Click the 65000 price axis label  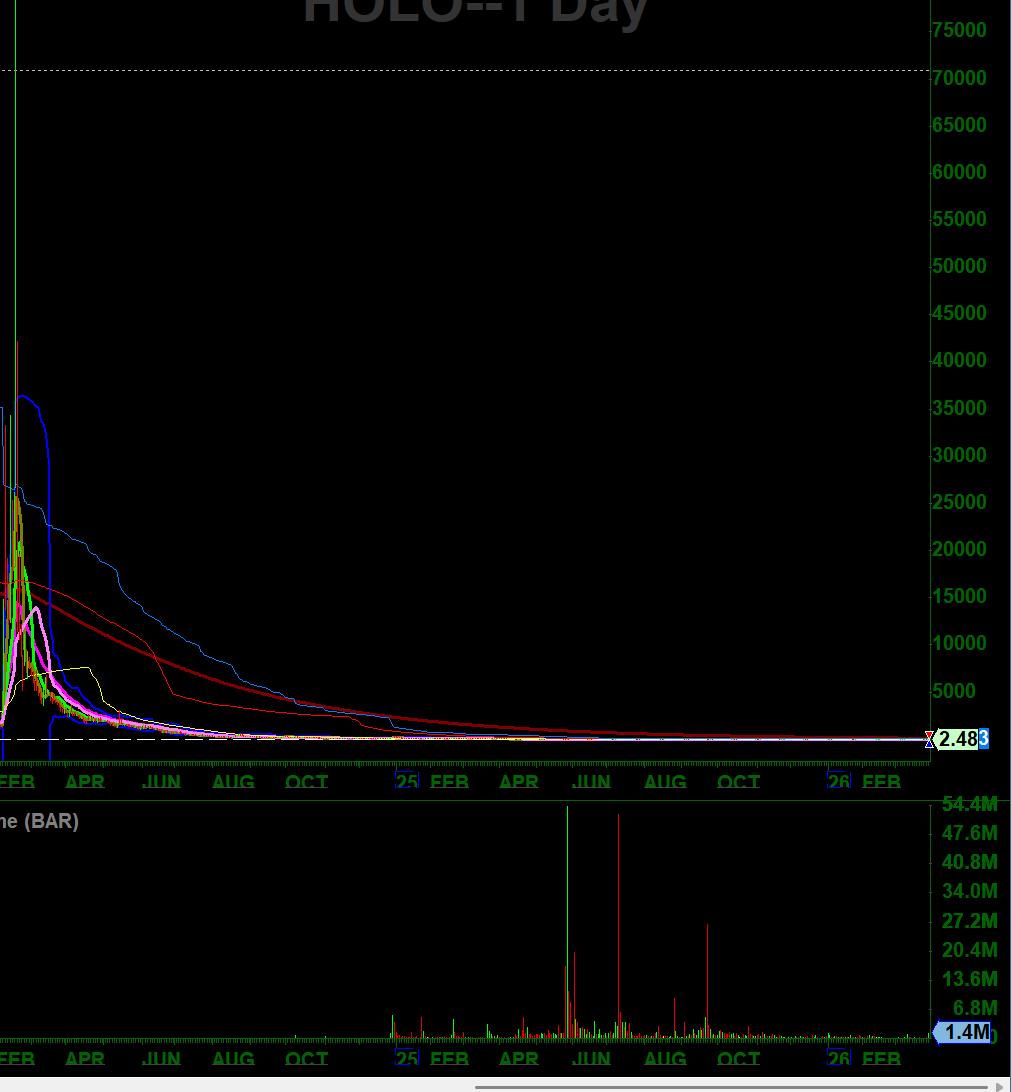pos(959,125)
